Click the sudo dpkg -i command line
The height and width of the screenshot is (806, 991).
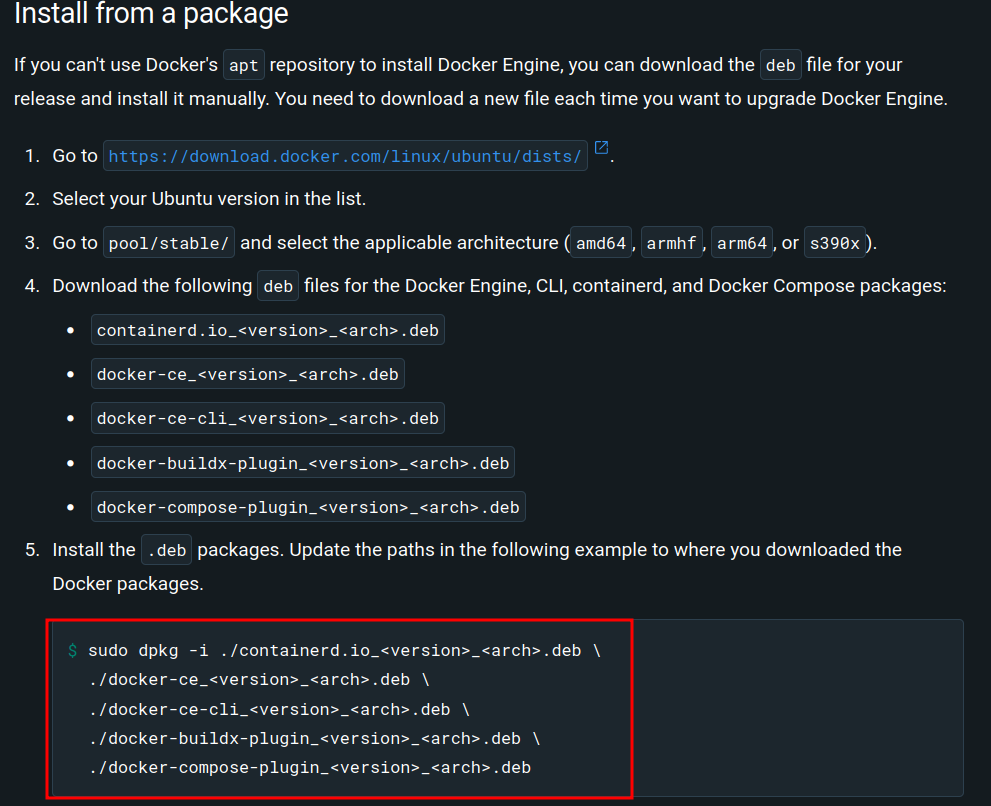click(344, 650)
